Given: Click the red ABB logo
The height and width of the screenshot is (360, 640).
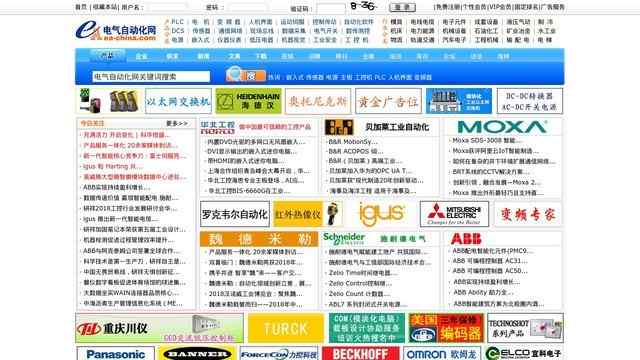Looking at the screenshot, I should pyautogui.click(x=466, y=238).
